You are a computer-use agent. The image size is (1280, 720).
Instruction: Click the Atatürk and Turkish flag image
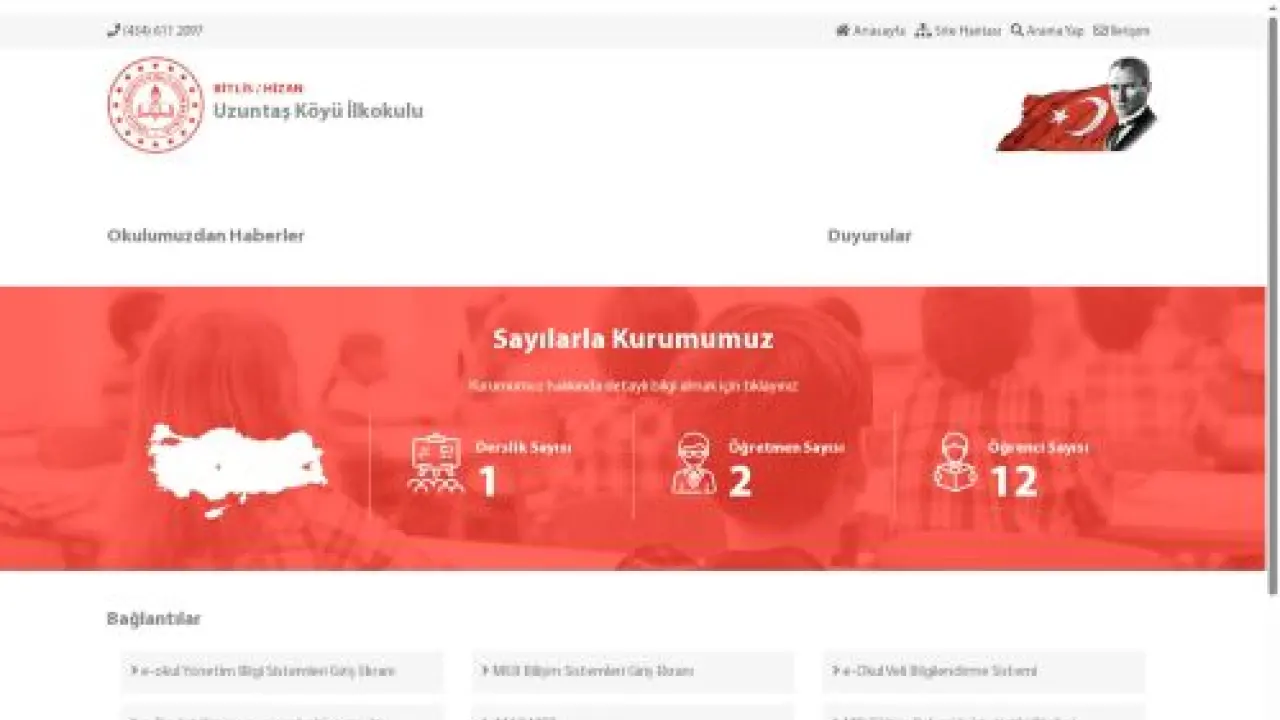(x=1075, y=104)
